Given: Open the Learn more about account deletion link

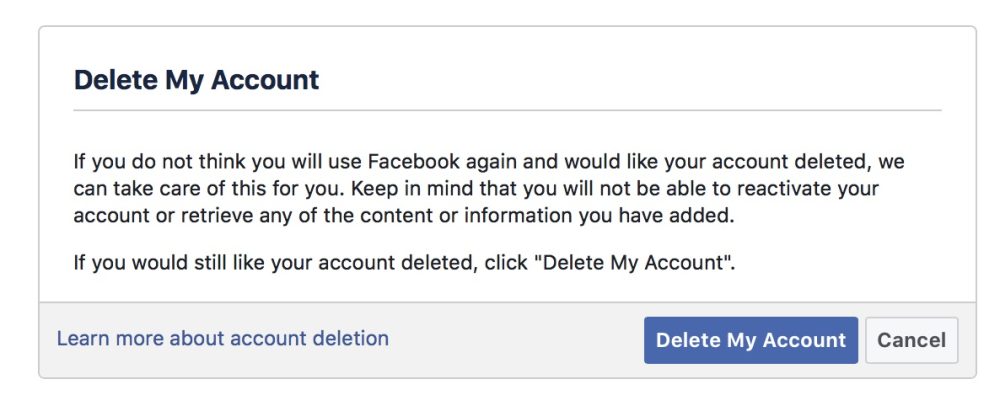Looking at the screenshot, I should [222, 338].
